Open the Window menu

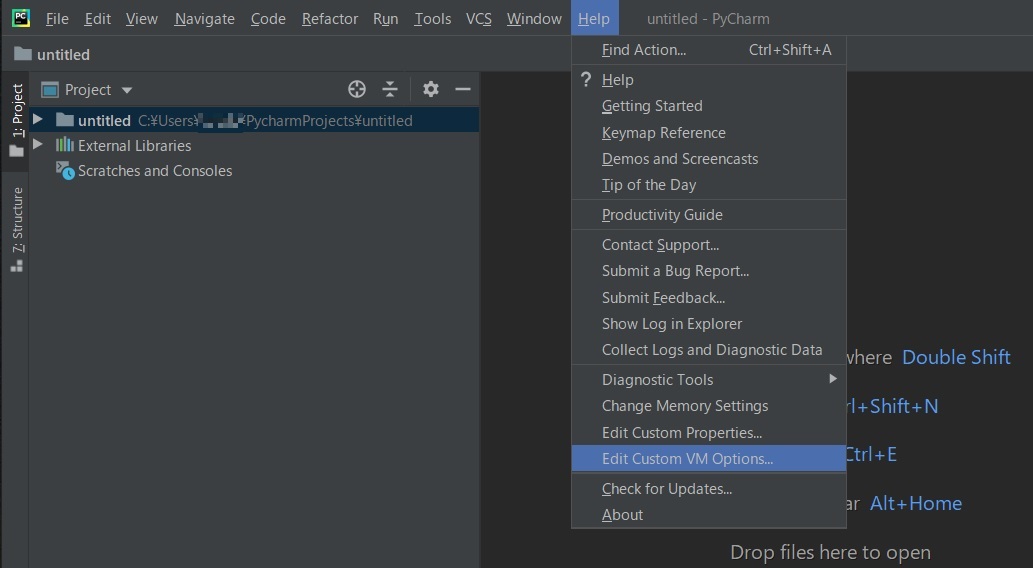(534, 18)
